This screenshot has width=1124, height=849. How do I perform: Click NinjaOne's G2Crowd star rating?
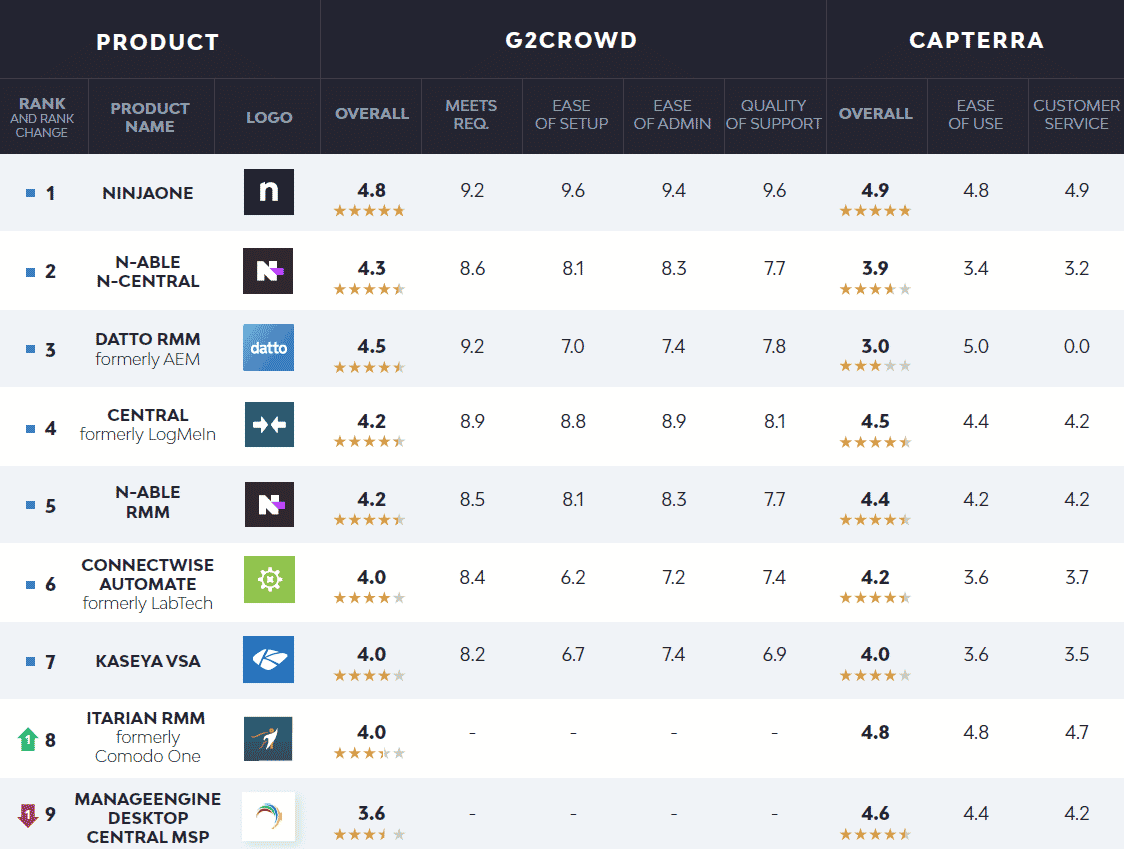[x=369, y=211]
